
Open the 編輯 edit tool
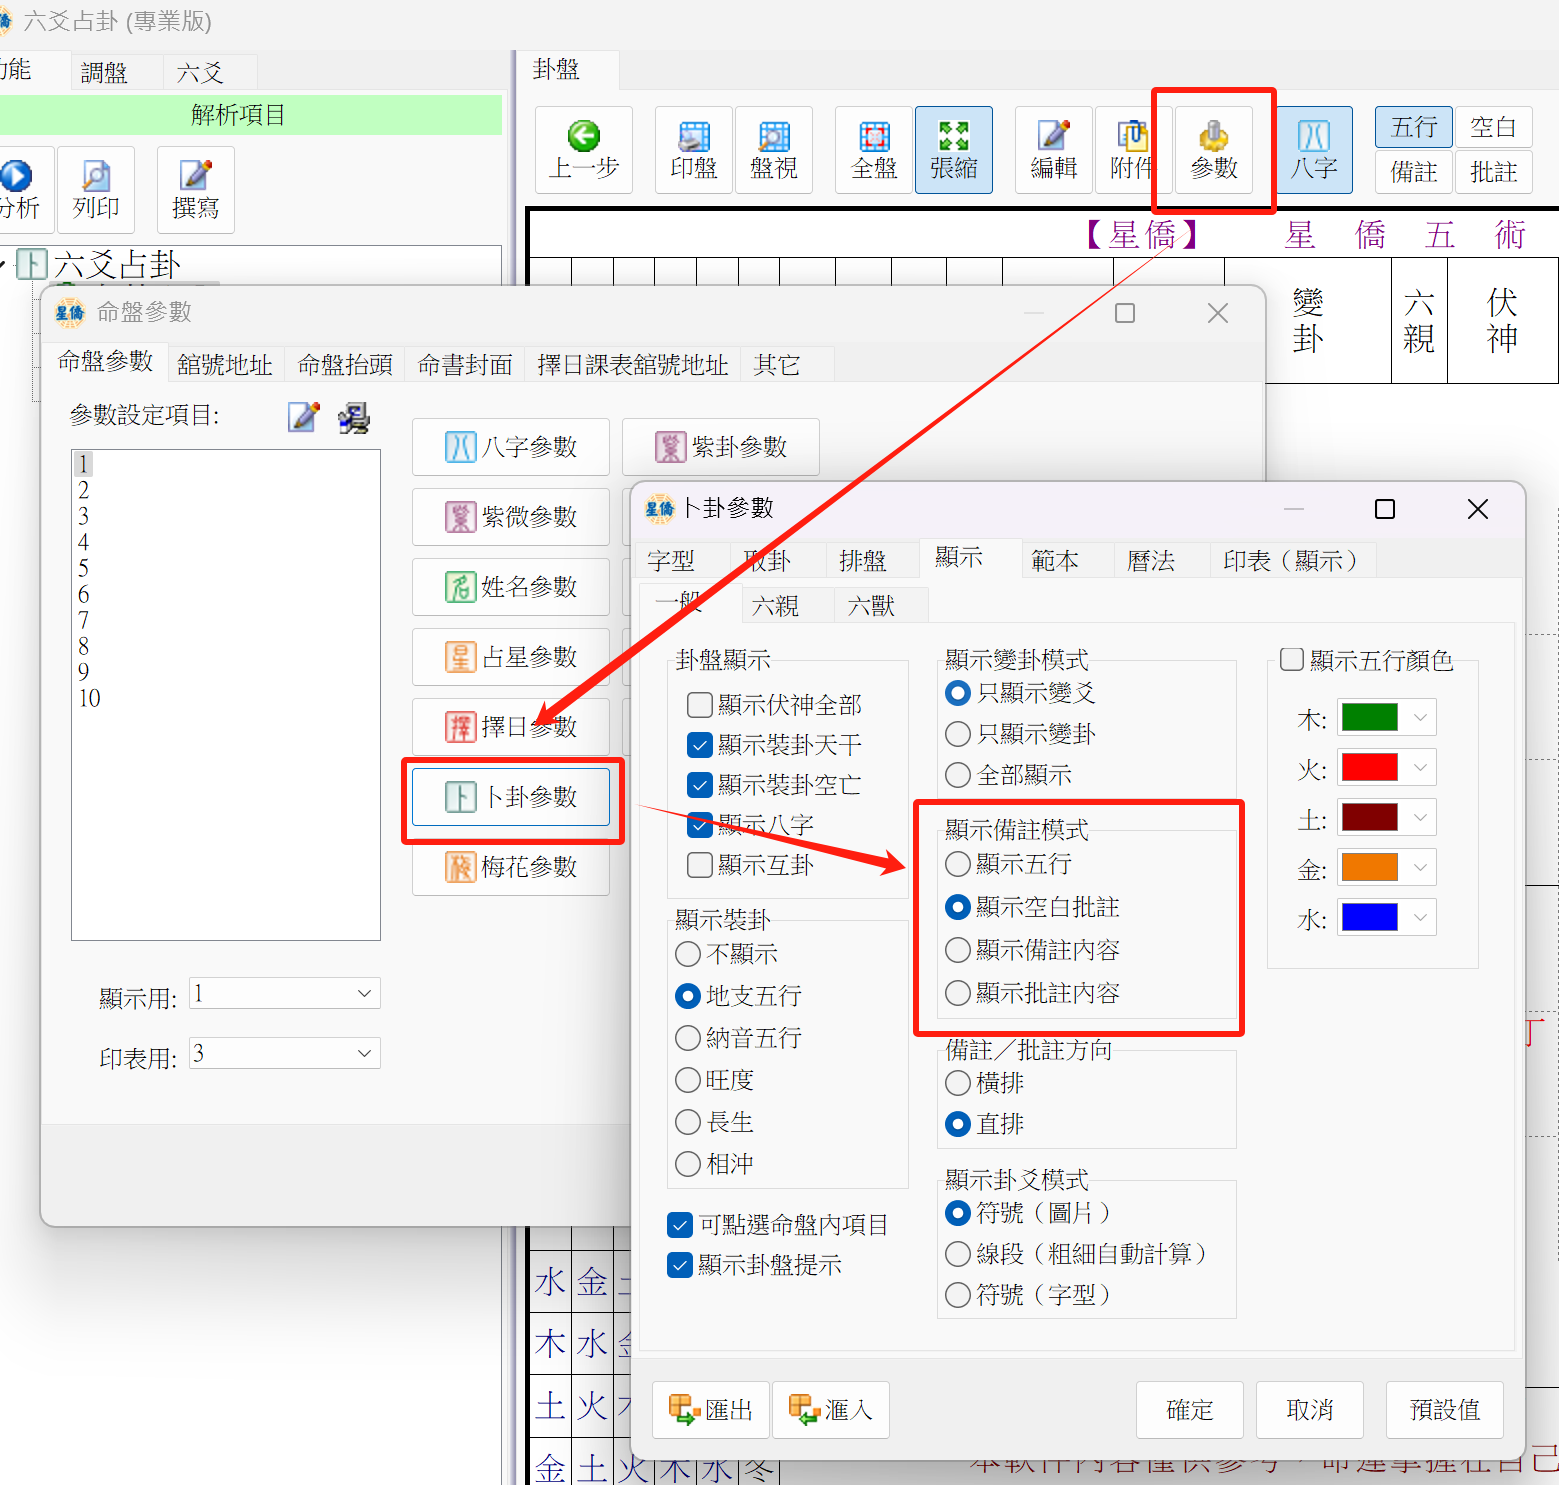click(1054, 149)
